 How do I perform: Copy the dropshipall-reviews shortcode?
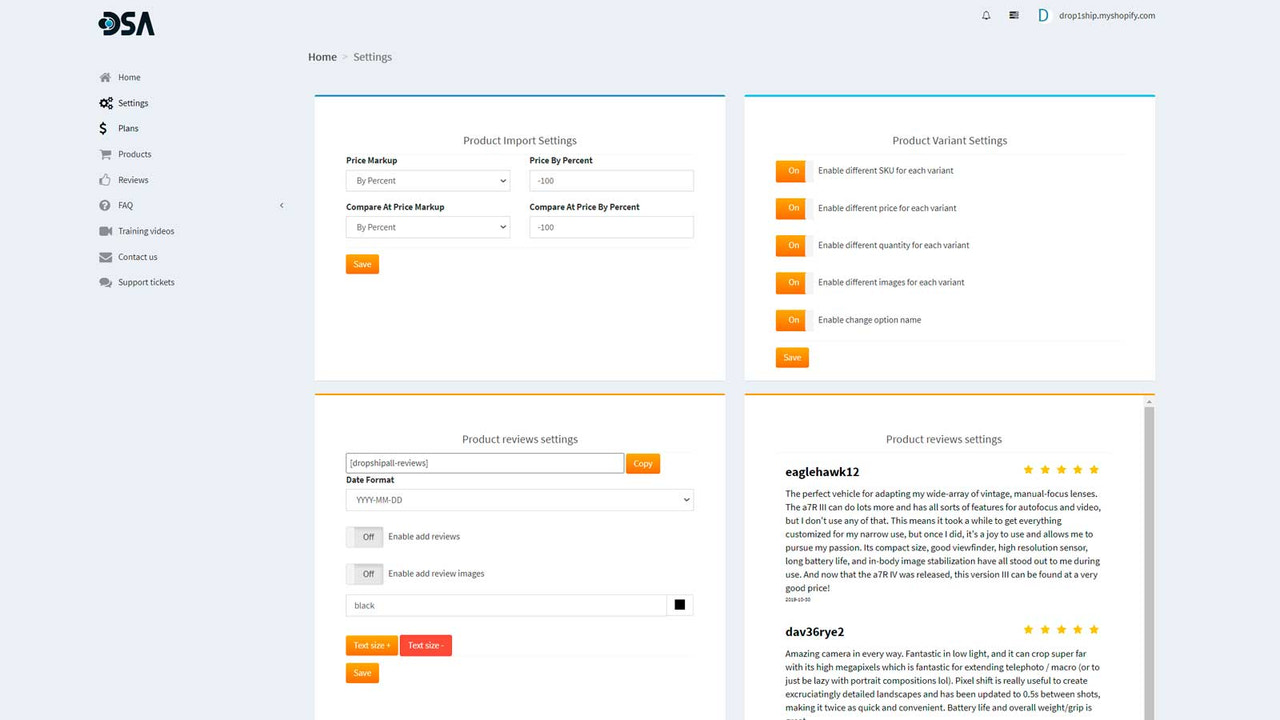pos(643,463)
